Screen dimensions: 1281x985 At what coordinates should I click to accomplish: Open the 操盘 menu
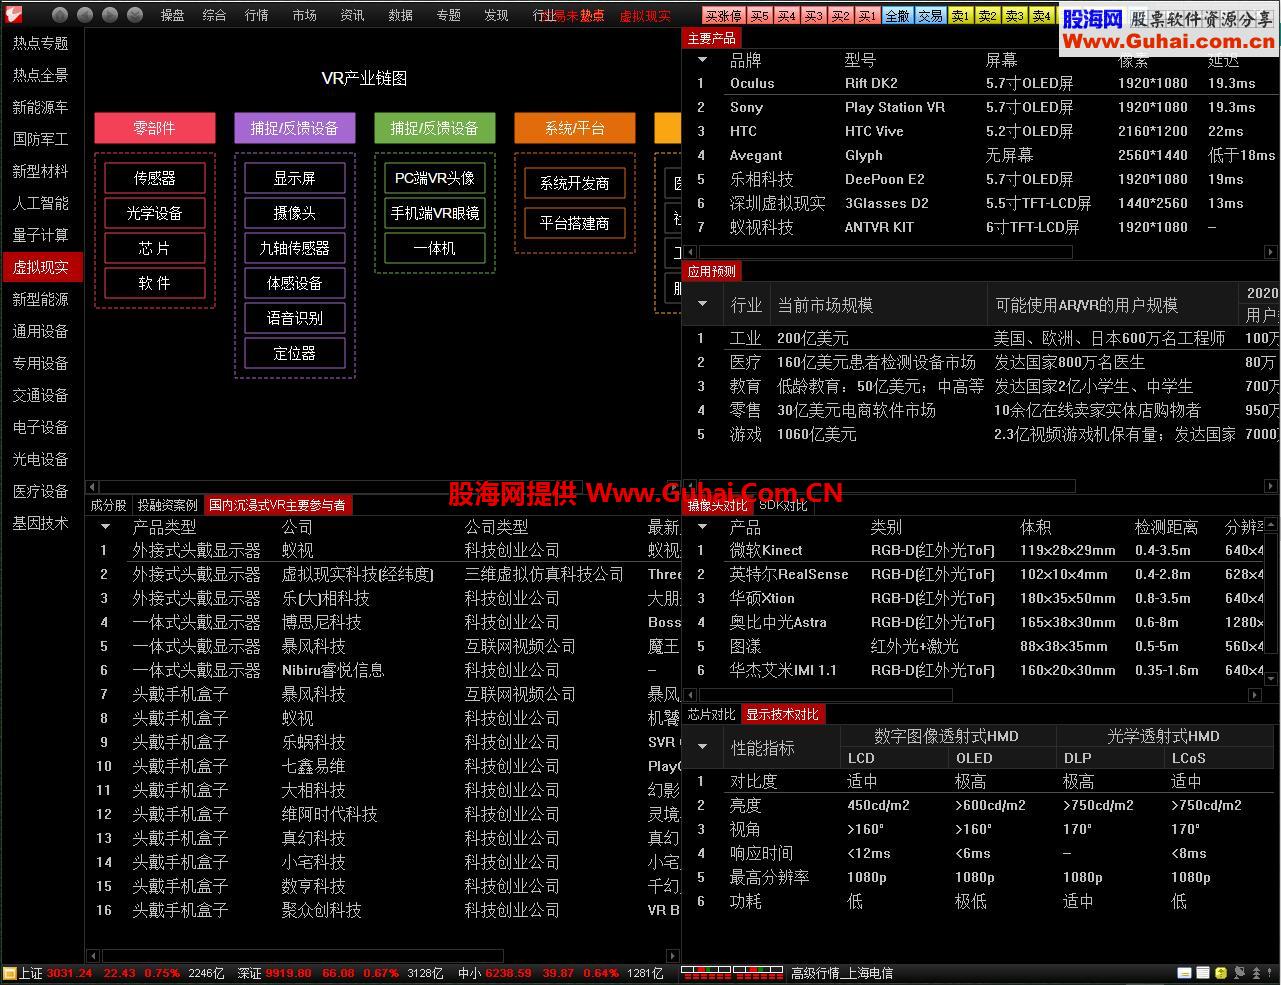pos(172,15)
